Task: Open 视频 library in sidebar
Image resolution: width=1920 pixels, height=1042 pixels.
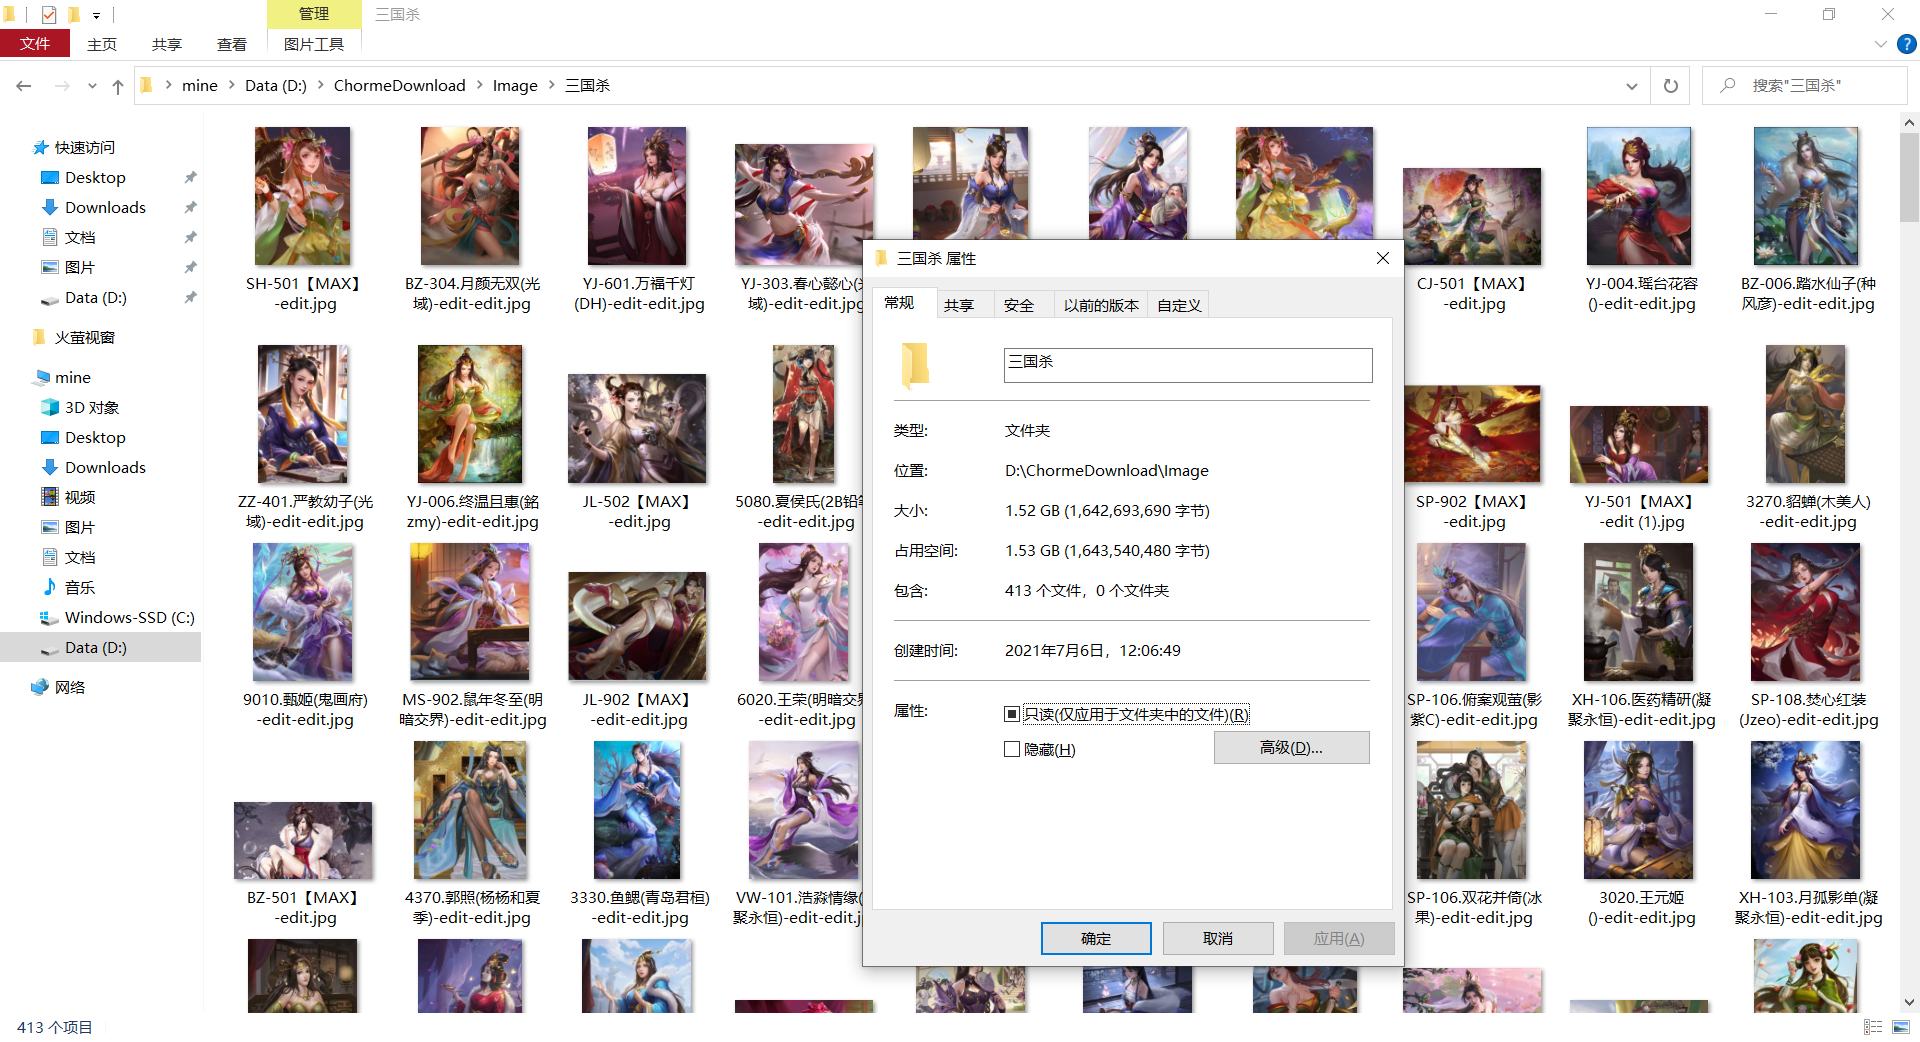Action: pos(79,497)
